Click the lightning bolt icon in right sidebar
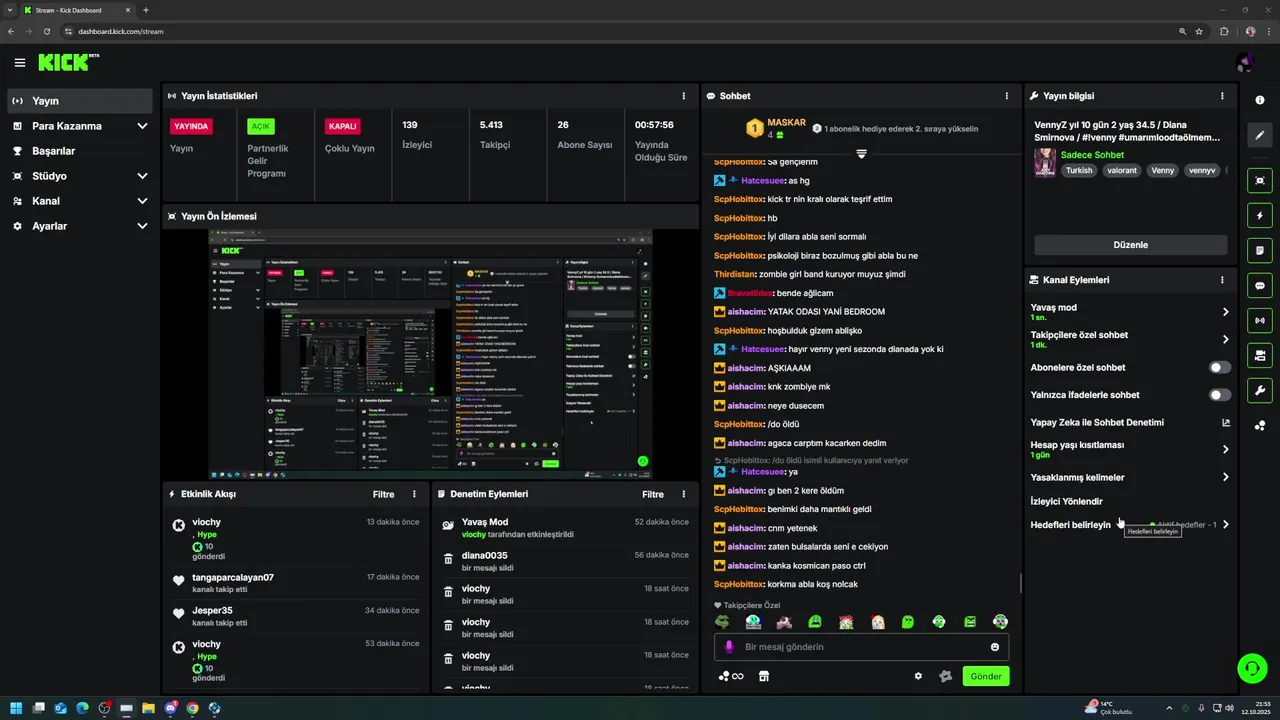 pos(1260,215)
